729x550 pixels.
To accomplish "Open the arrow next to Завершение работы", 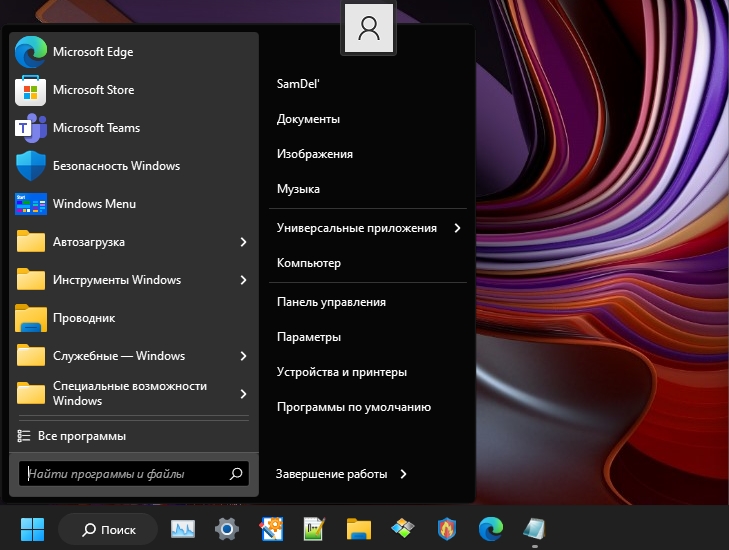I will 403,474.
